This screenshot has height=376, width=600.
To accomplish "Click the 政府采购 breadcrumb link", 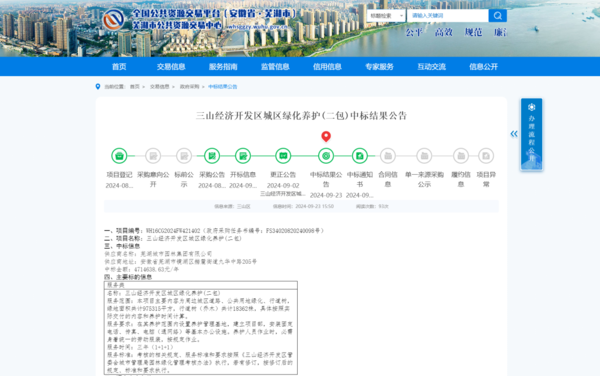I will [189, 87].
